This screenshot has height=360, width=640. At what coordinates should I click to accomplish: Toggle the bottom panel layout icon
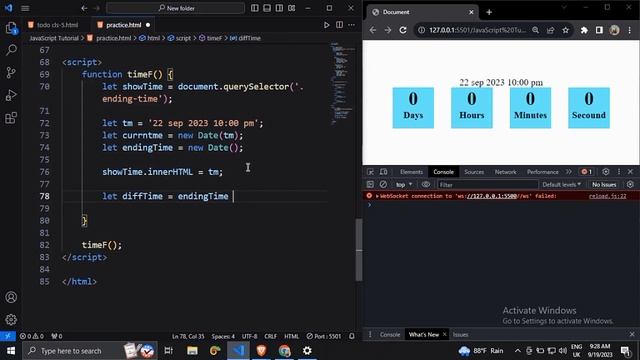click(x=267, y=8)
